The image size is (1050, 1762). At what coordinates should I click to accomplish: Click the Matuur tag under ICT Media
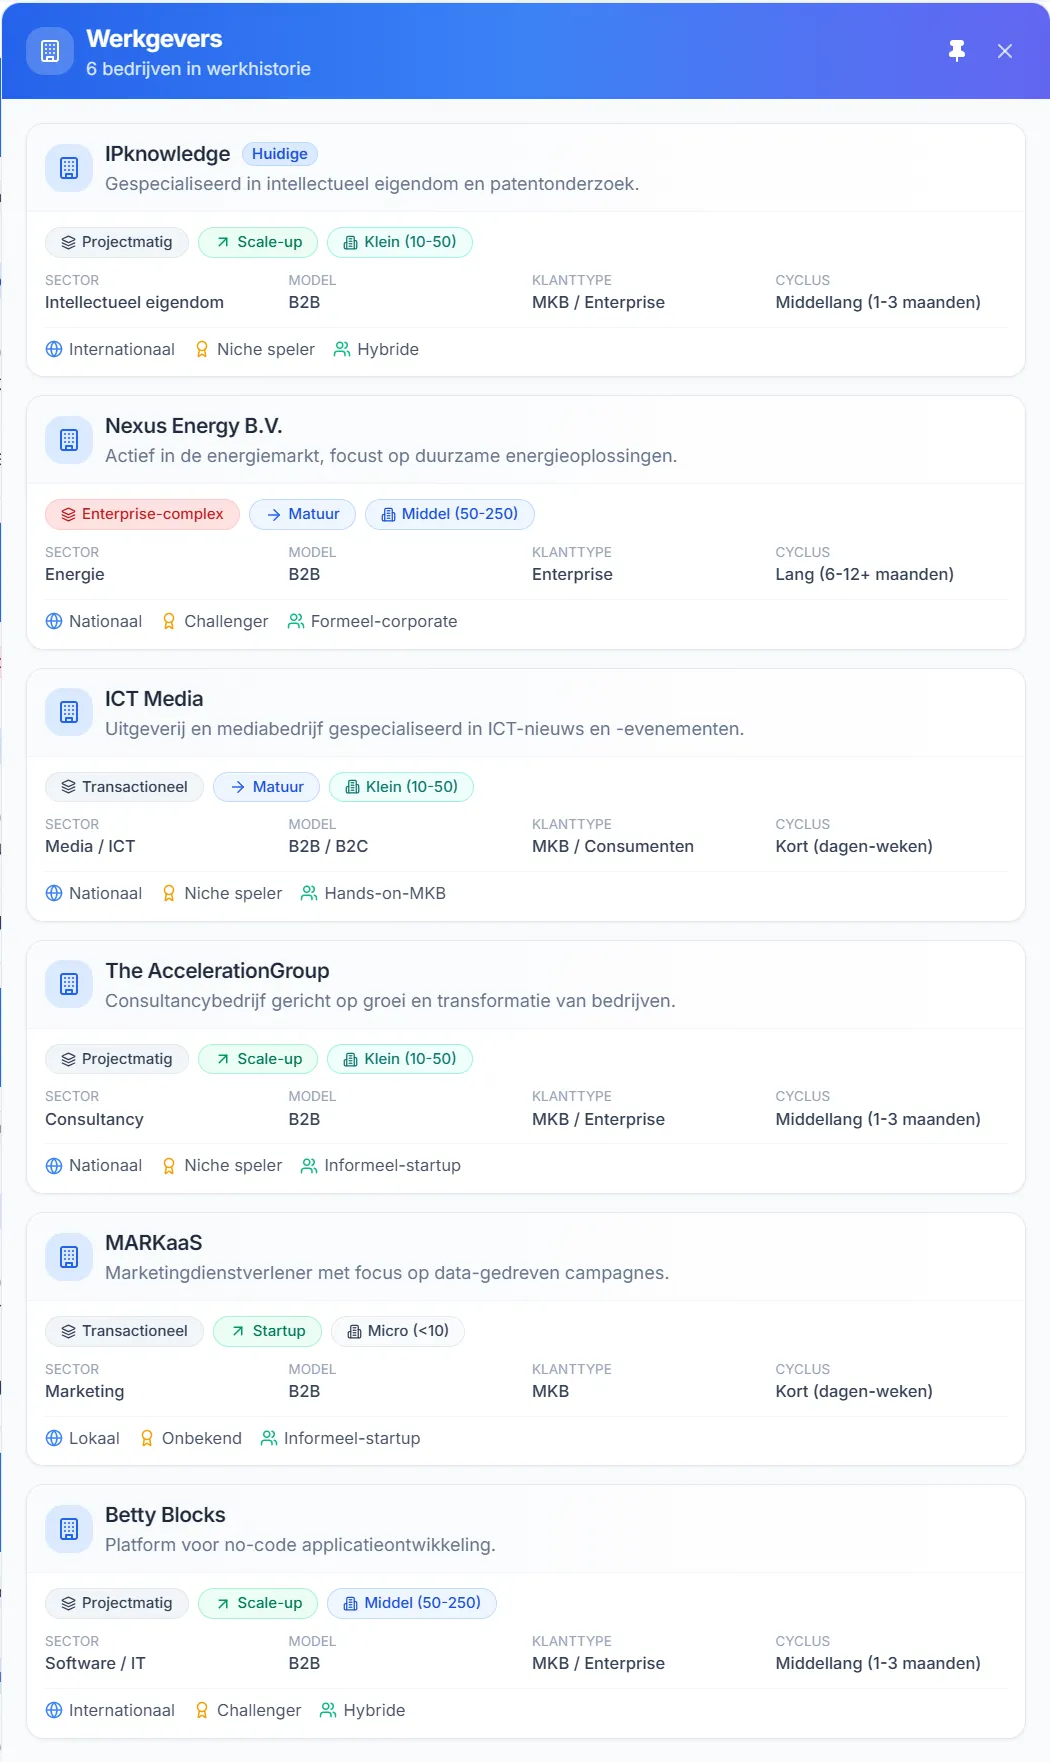tap(266, 787)
